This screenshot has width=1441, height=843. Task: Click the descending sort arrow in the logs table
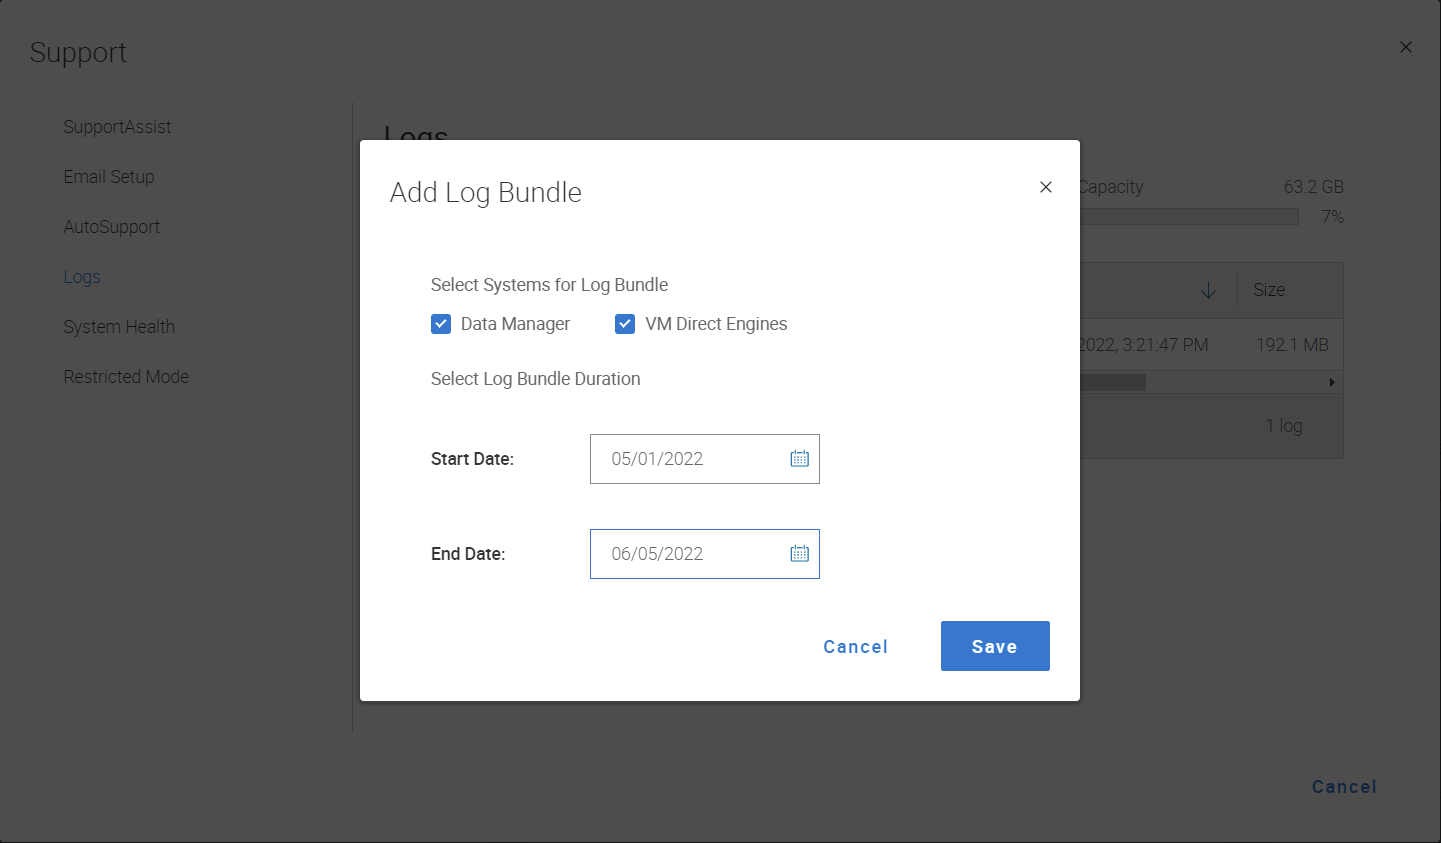coord(1208,289)
